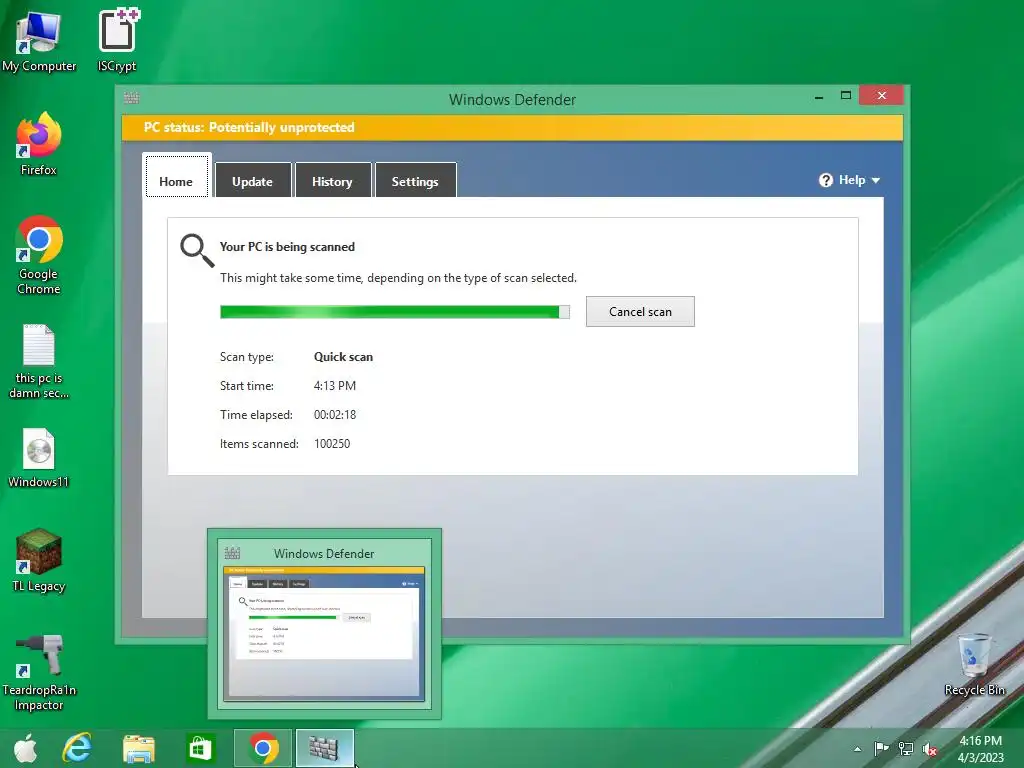Click the Windows Defender title bar icon
This screenshot has width=1024, height=768.
point(131,98)
